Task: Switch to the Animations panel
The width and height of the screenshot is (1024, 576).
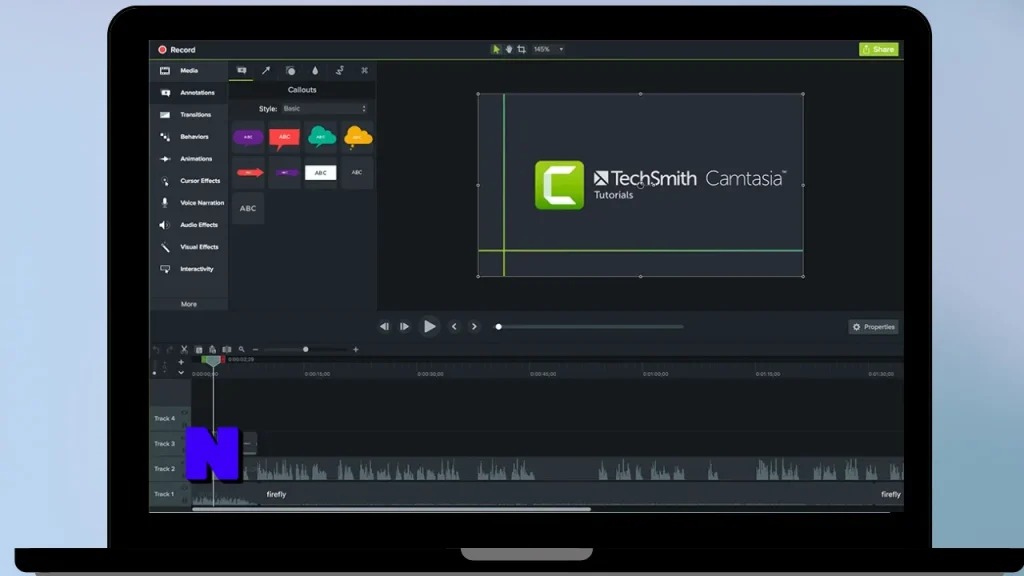Action: coord(189,159)
